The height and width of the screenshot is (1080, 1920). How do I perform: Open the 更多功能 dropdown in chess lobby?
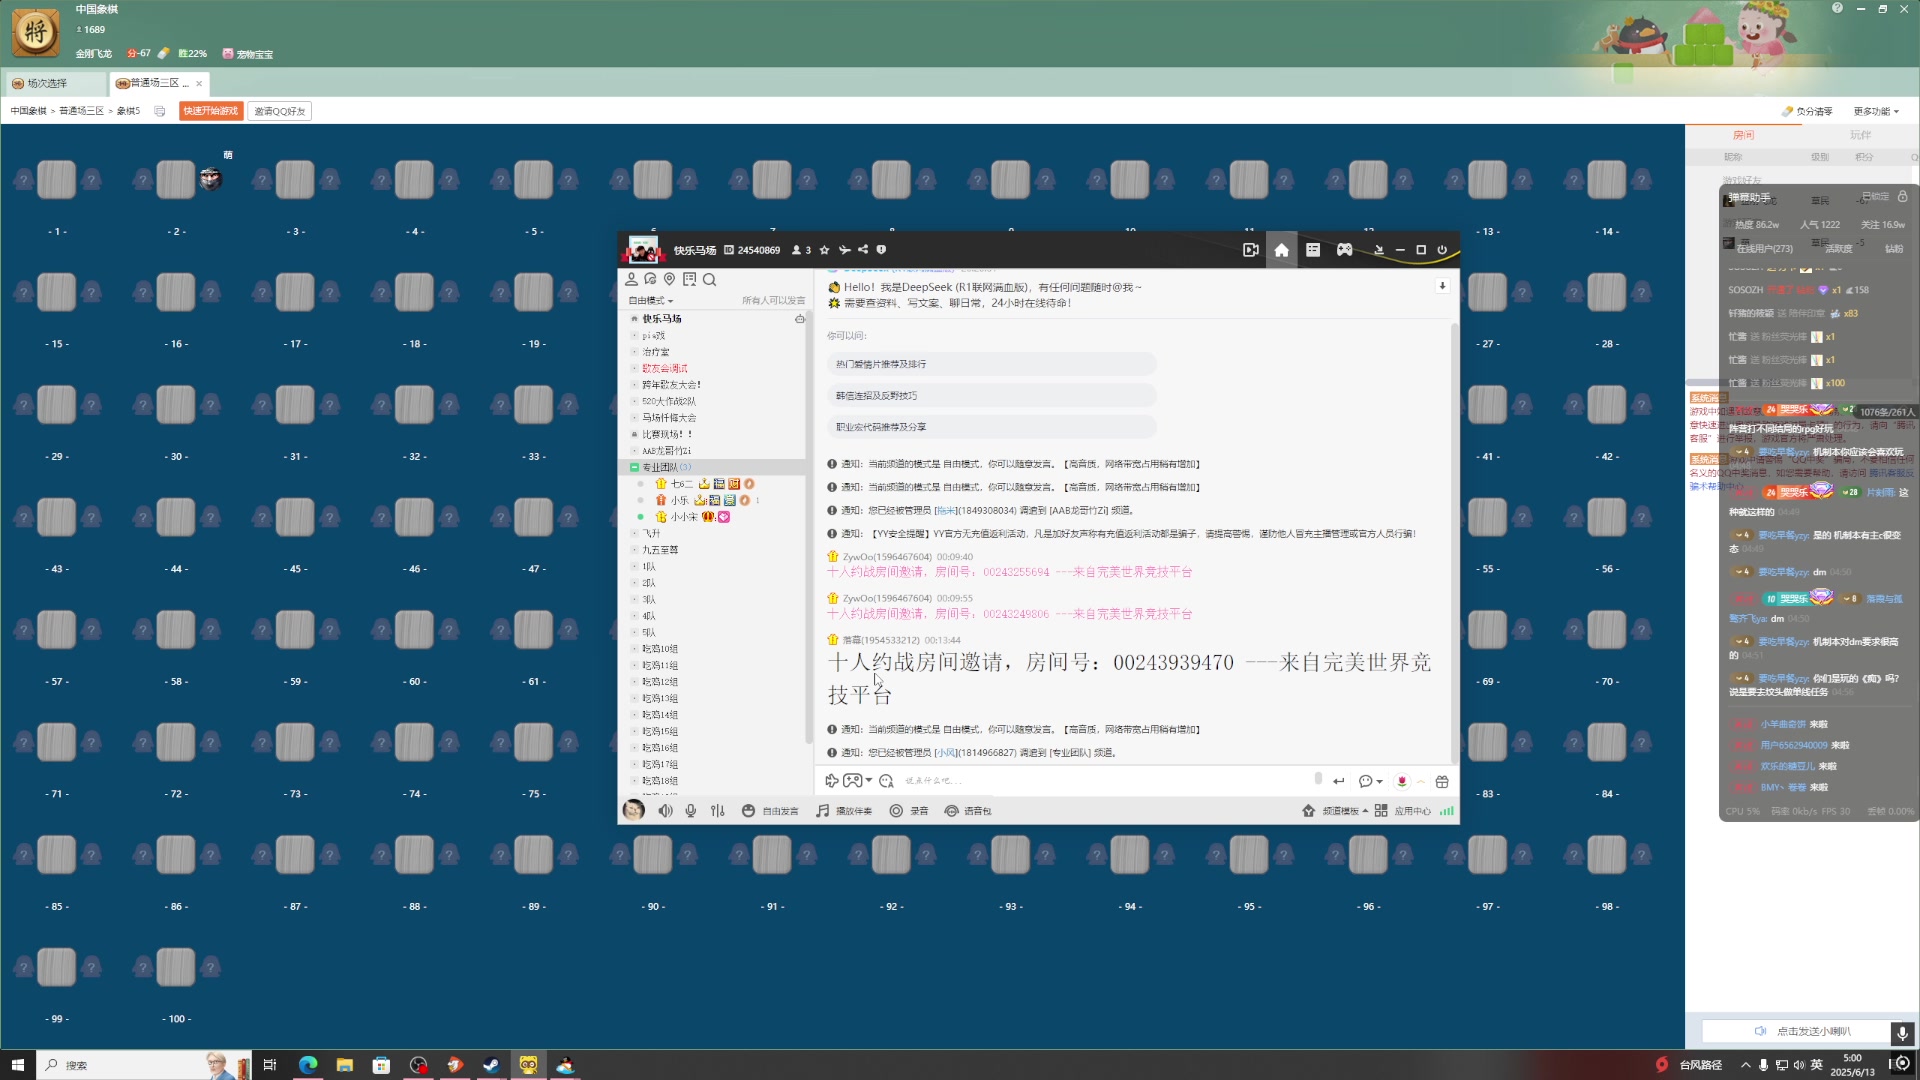click(x=1876, y=111)
